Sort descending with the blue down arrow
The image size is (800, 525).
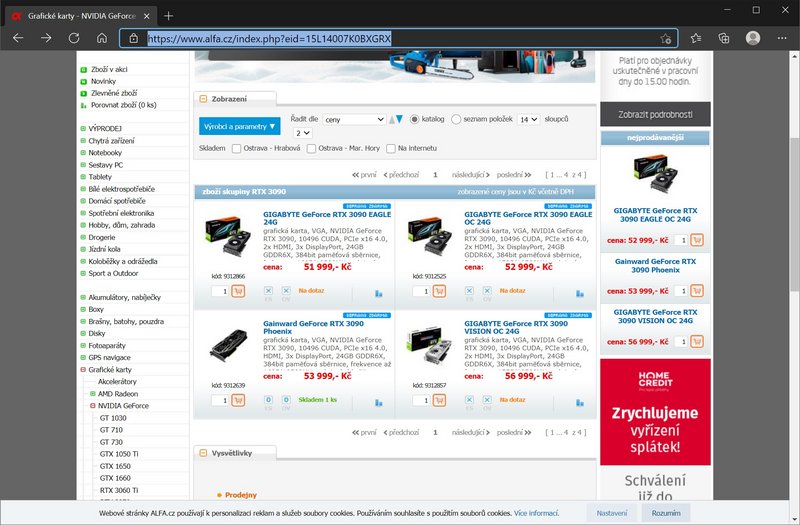point(399,119)
